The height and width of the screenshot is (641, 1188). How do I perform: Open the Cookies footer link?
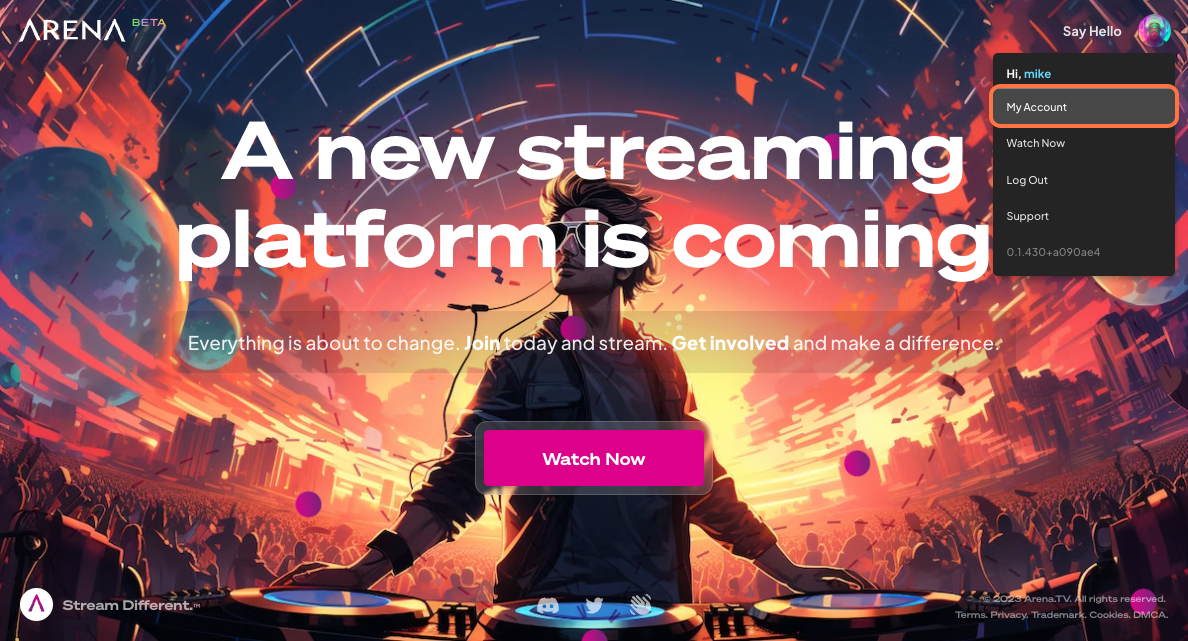(x=1109, y=614)
